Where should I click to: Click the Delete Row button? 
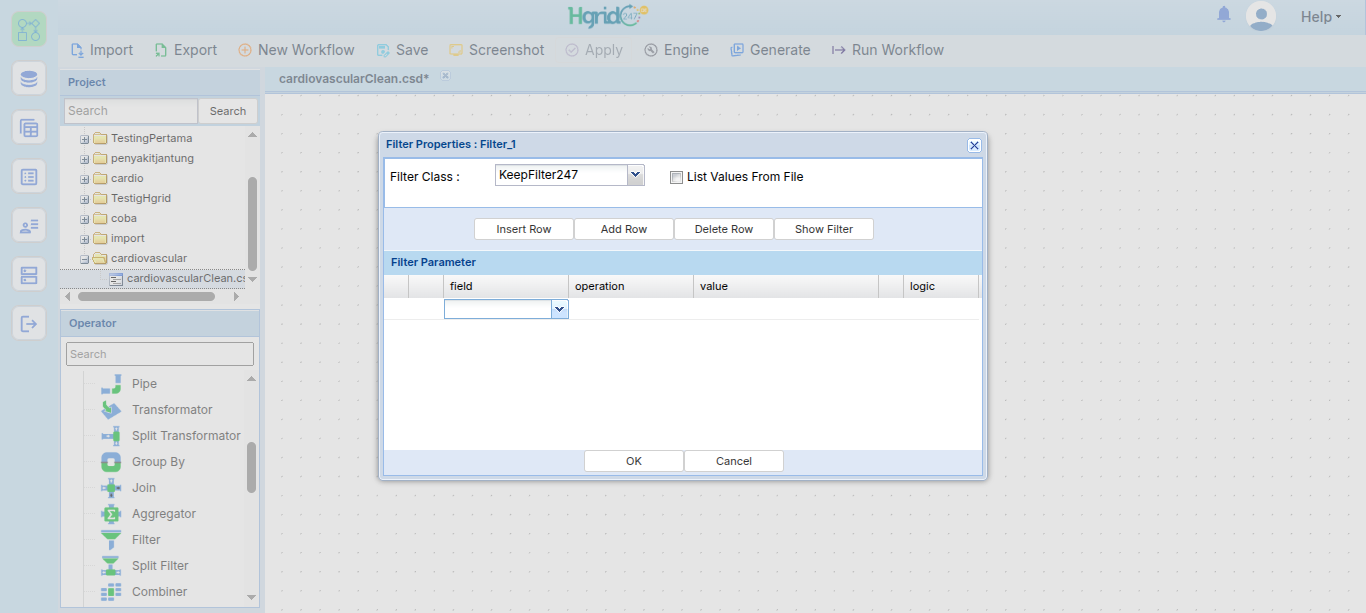pyautogui.click(x=724, y=229)
